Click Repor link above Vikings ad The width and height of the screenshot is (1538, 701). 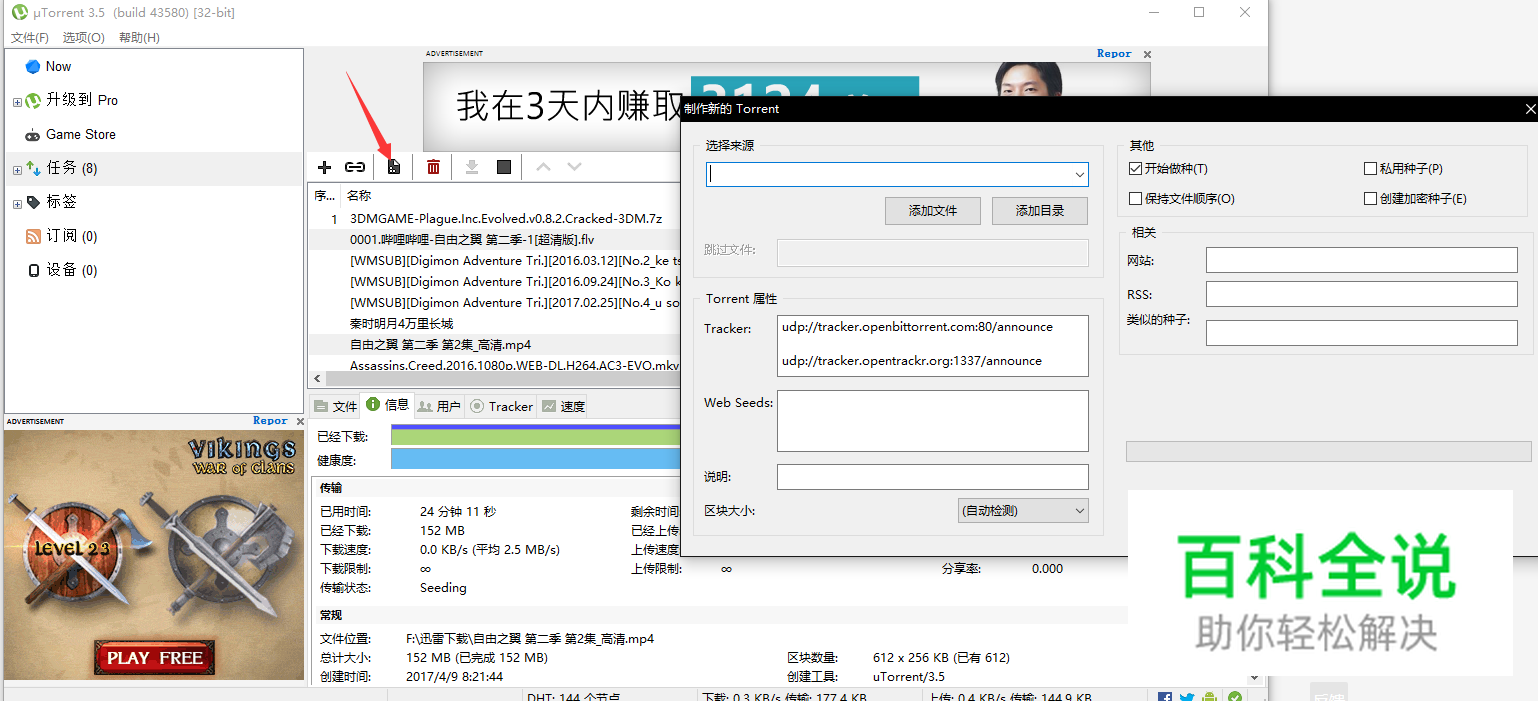tap(270, 421)
